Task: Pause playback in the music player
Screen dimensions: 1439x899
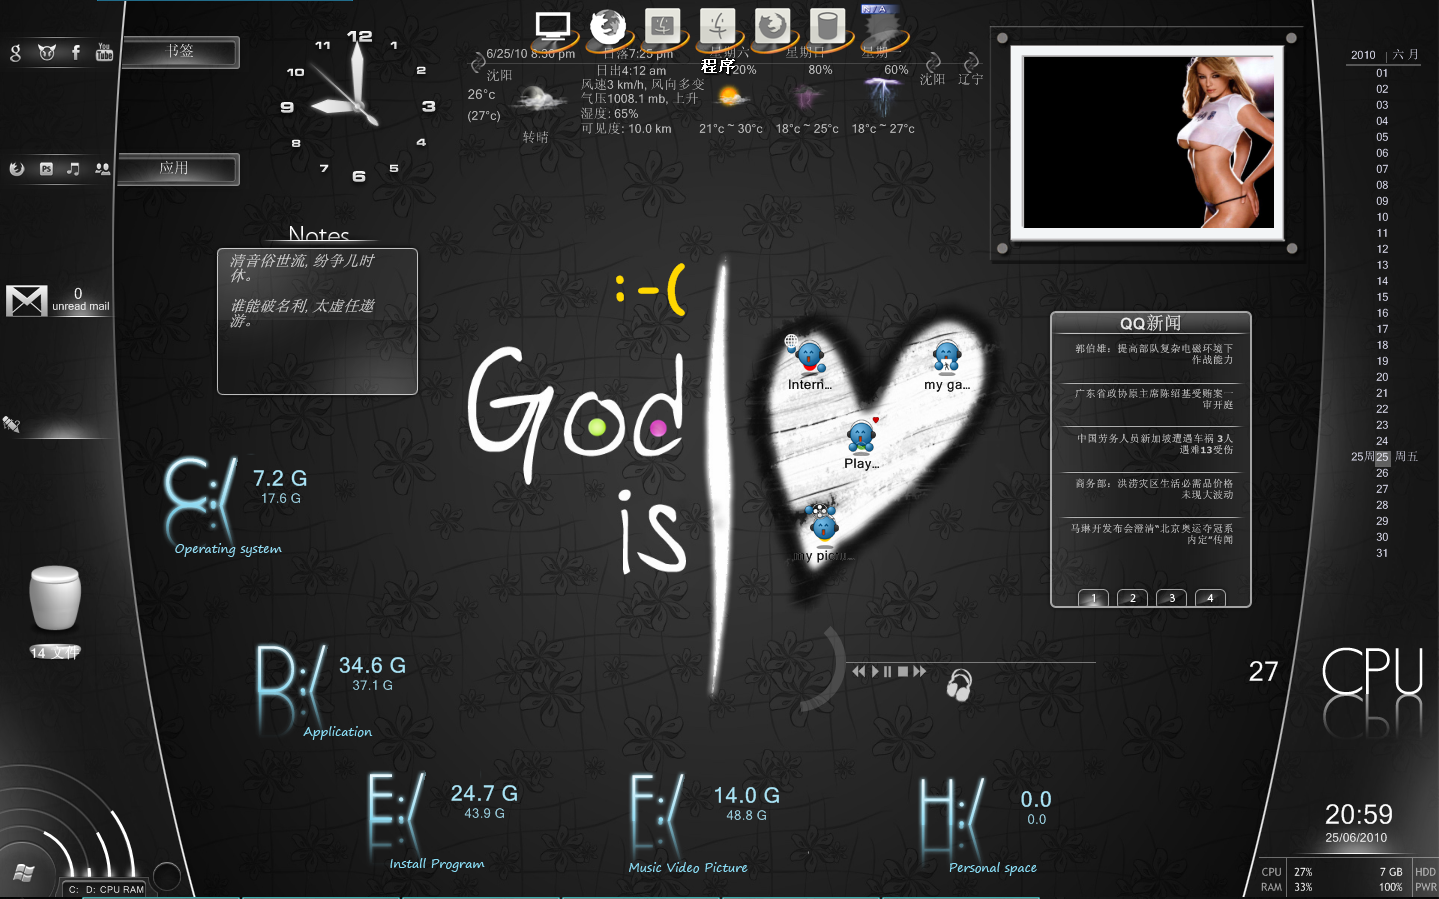Action: click(x=887, y=671)
